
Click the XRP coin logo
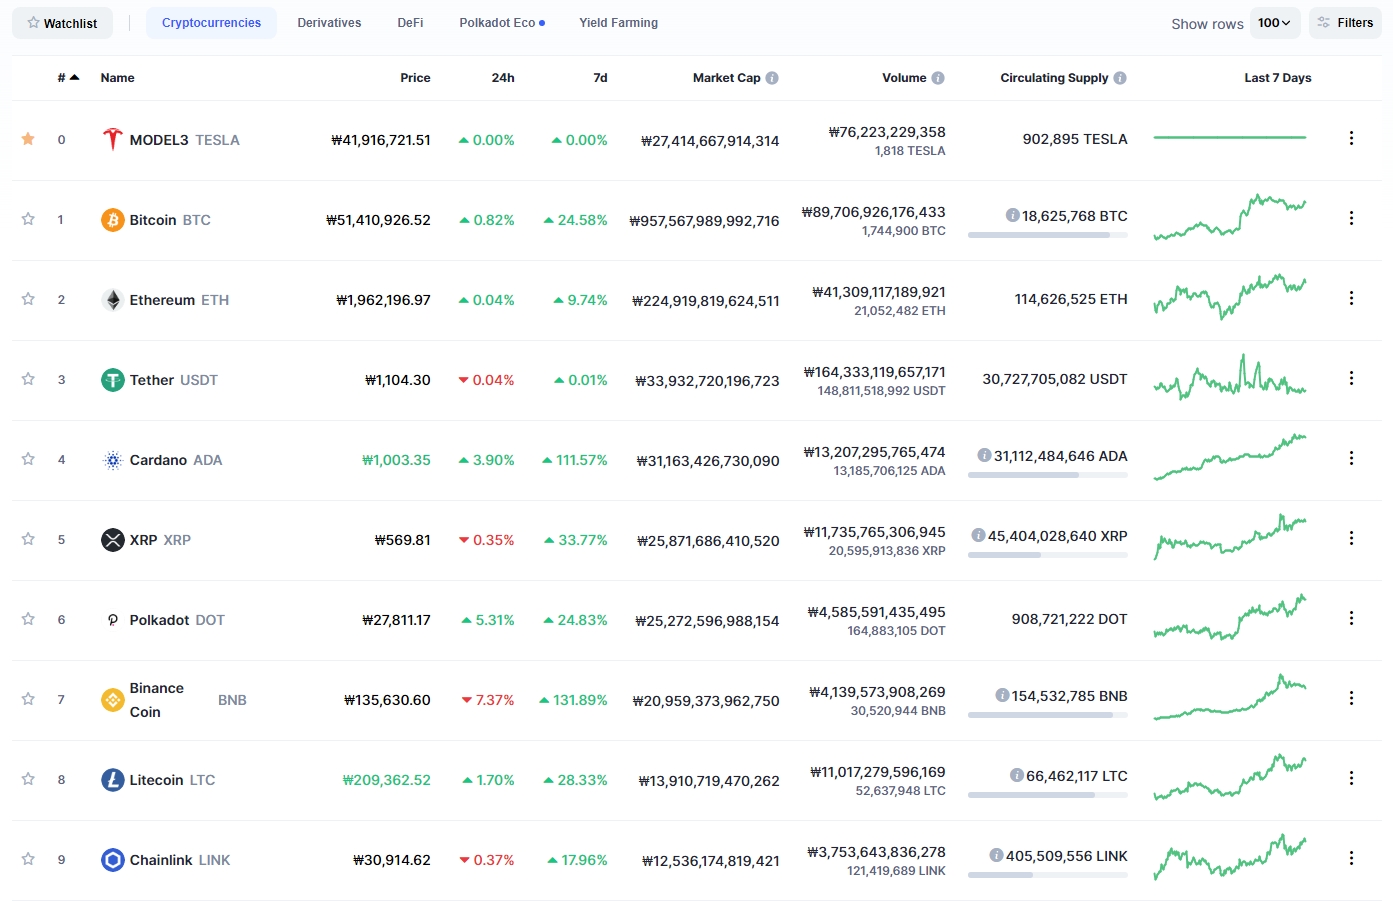tap(112, 539)
